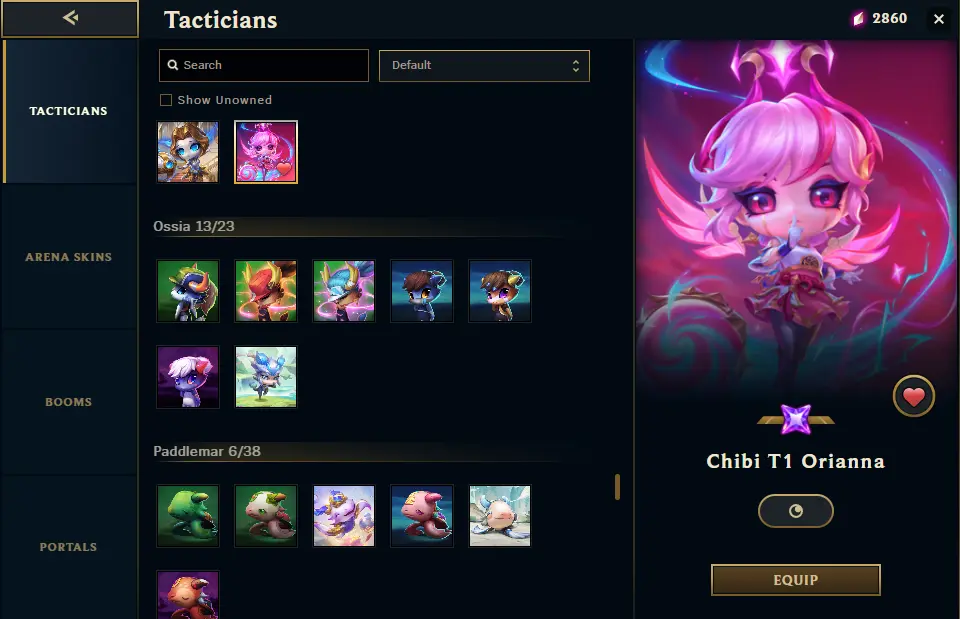
Task: Click the Paddlemar 6/38 section header
Action: (x=207, y=451)
